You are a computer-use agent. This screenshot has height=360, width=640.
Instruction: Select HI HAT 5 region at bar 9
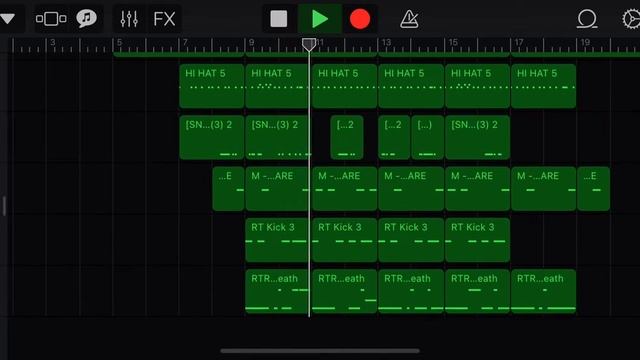coord(277,86)
